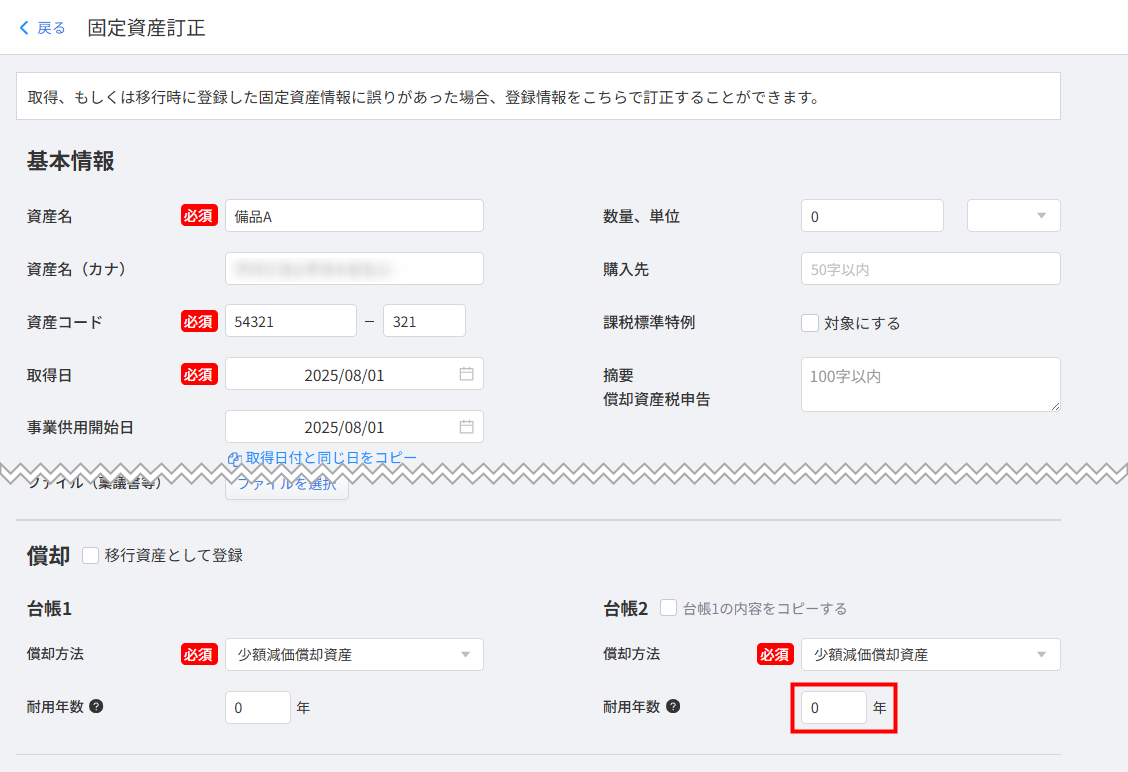Click copy icon beside 取得日付と同じ日をコピー
1128x772 pixels.
234,459
